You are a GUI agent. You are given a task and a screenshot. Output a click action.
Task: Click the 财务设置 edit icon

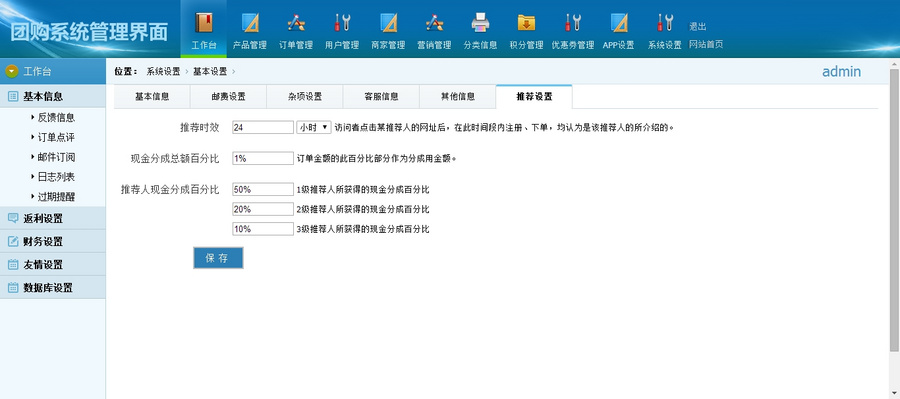(x=13, y=241)
